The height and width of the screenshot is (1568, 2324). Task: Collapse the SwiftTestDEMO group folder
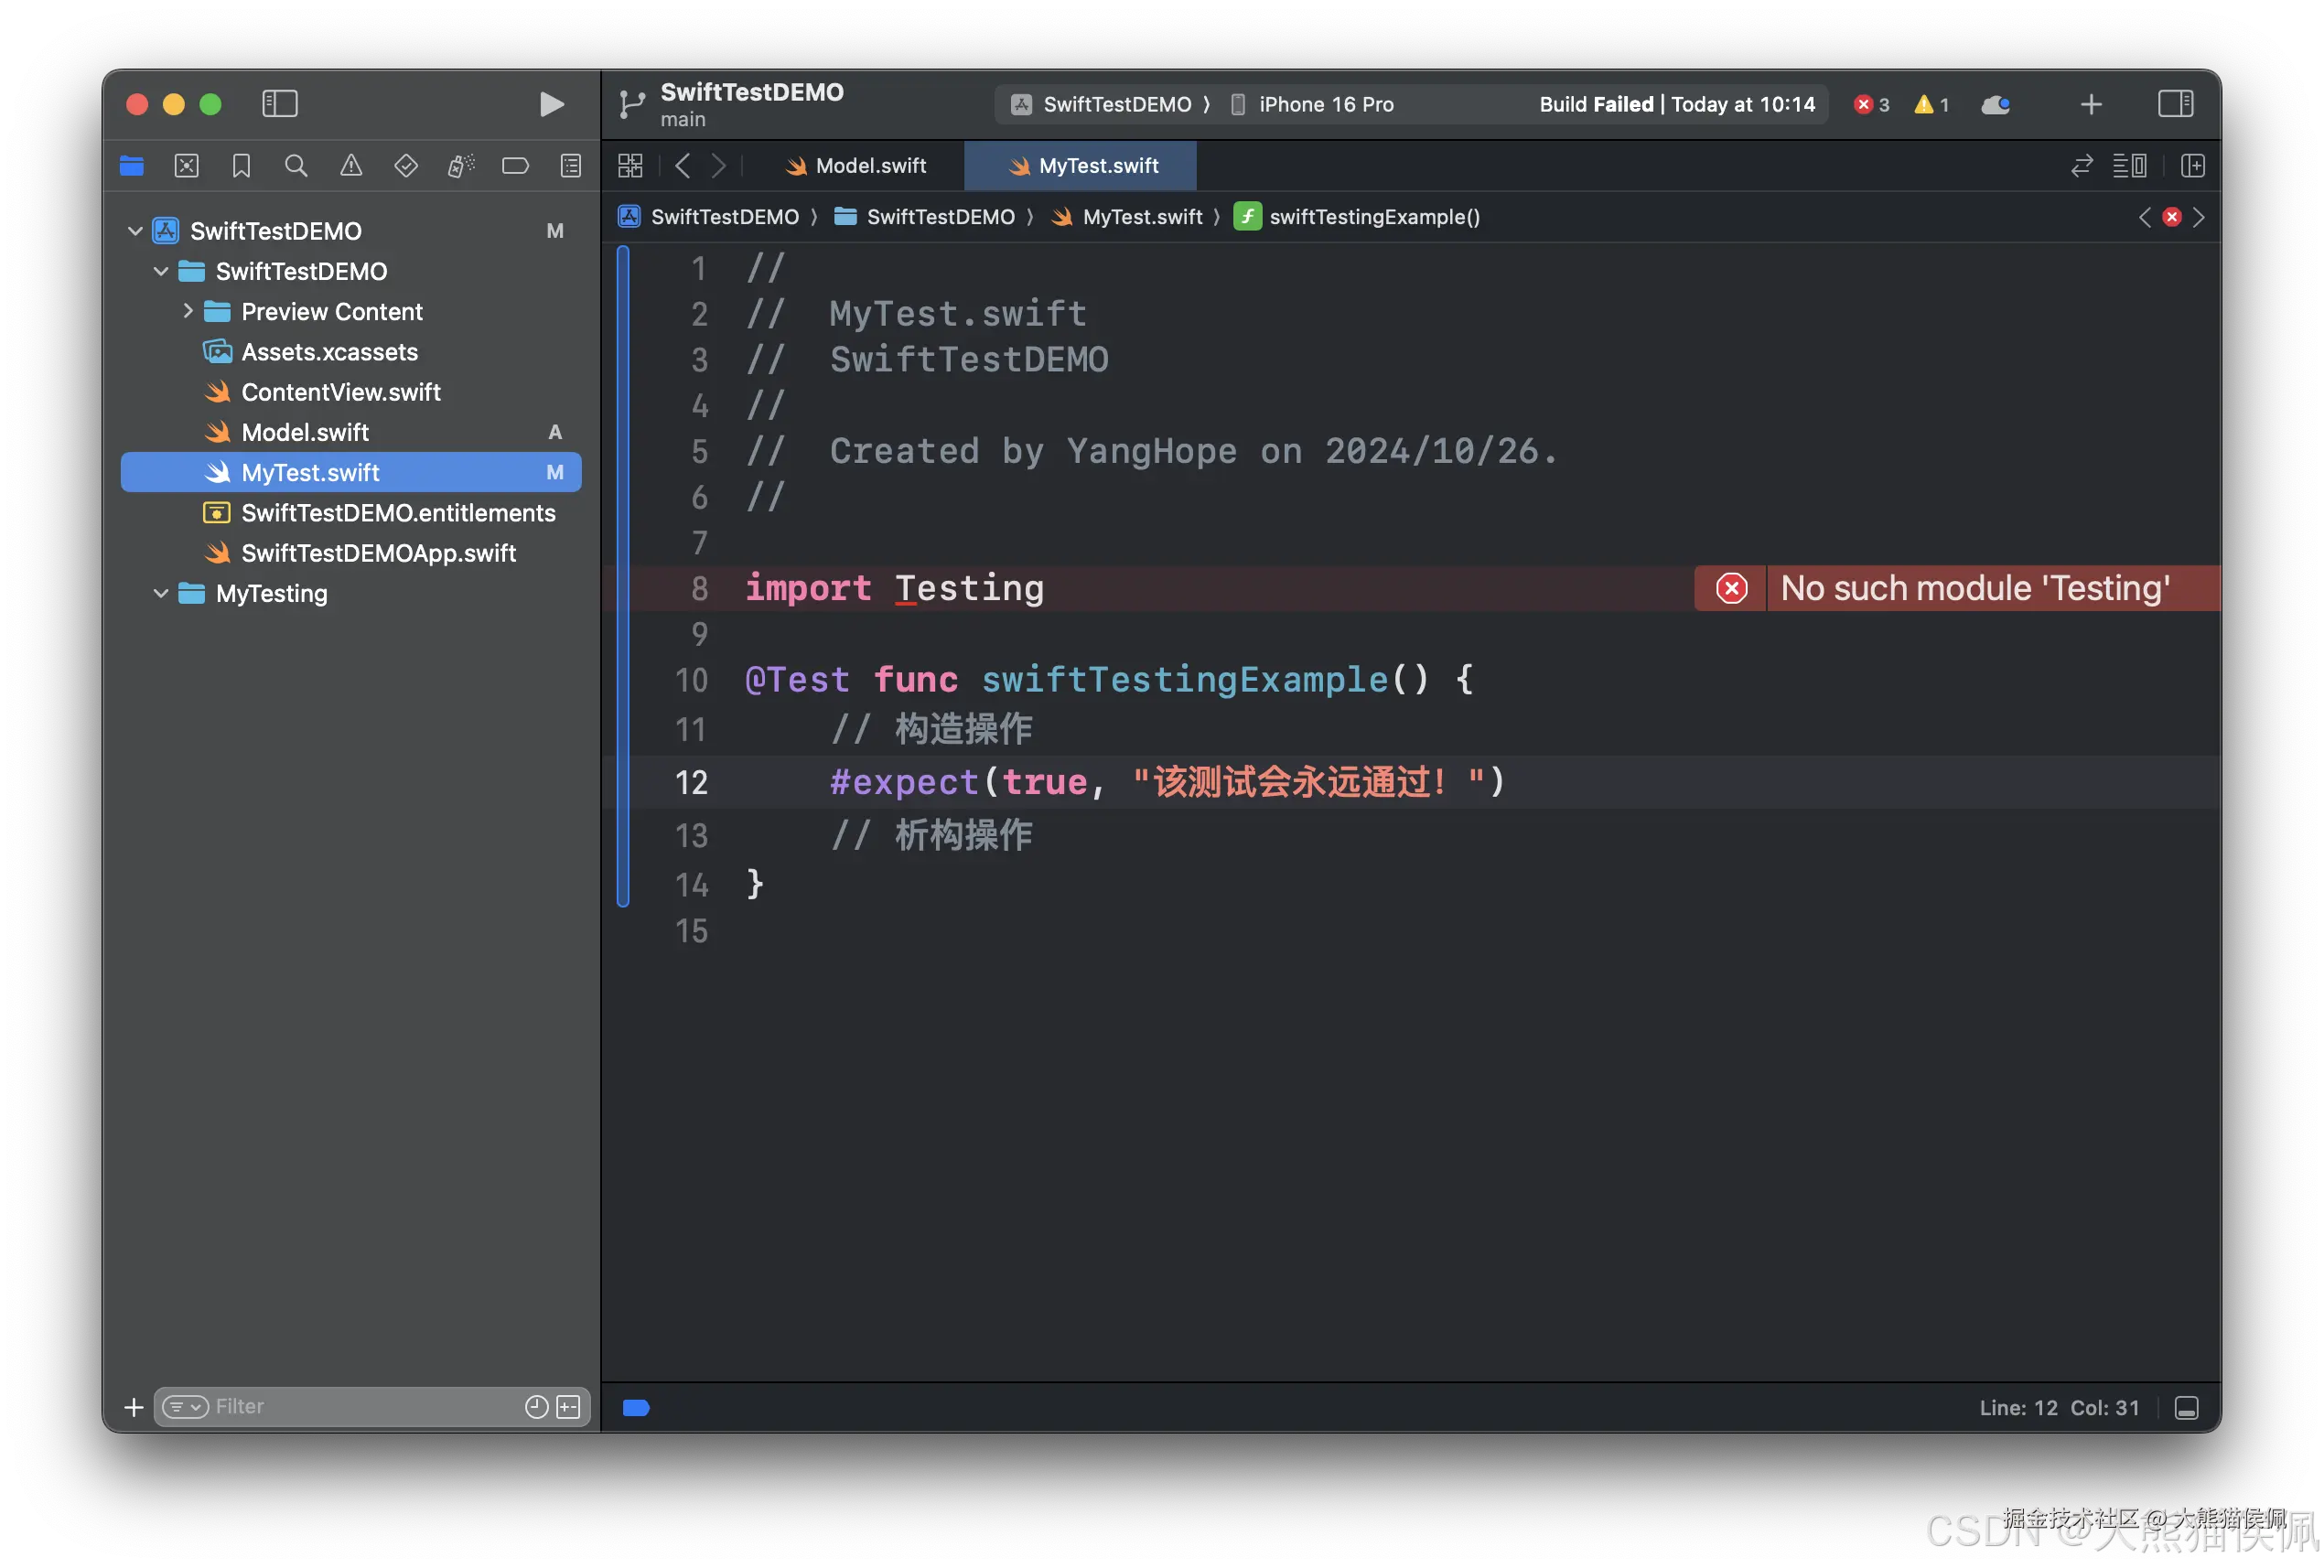click(161, 272)
